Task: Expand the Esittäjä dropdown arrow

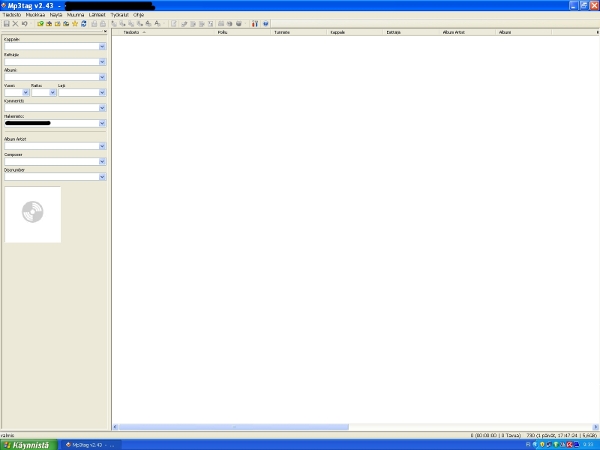Action: click(102, 62)
